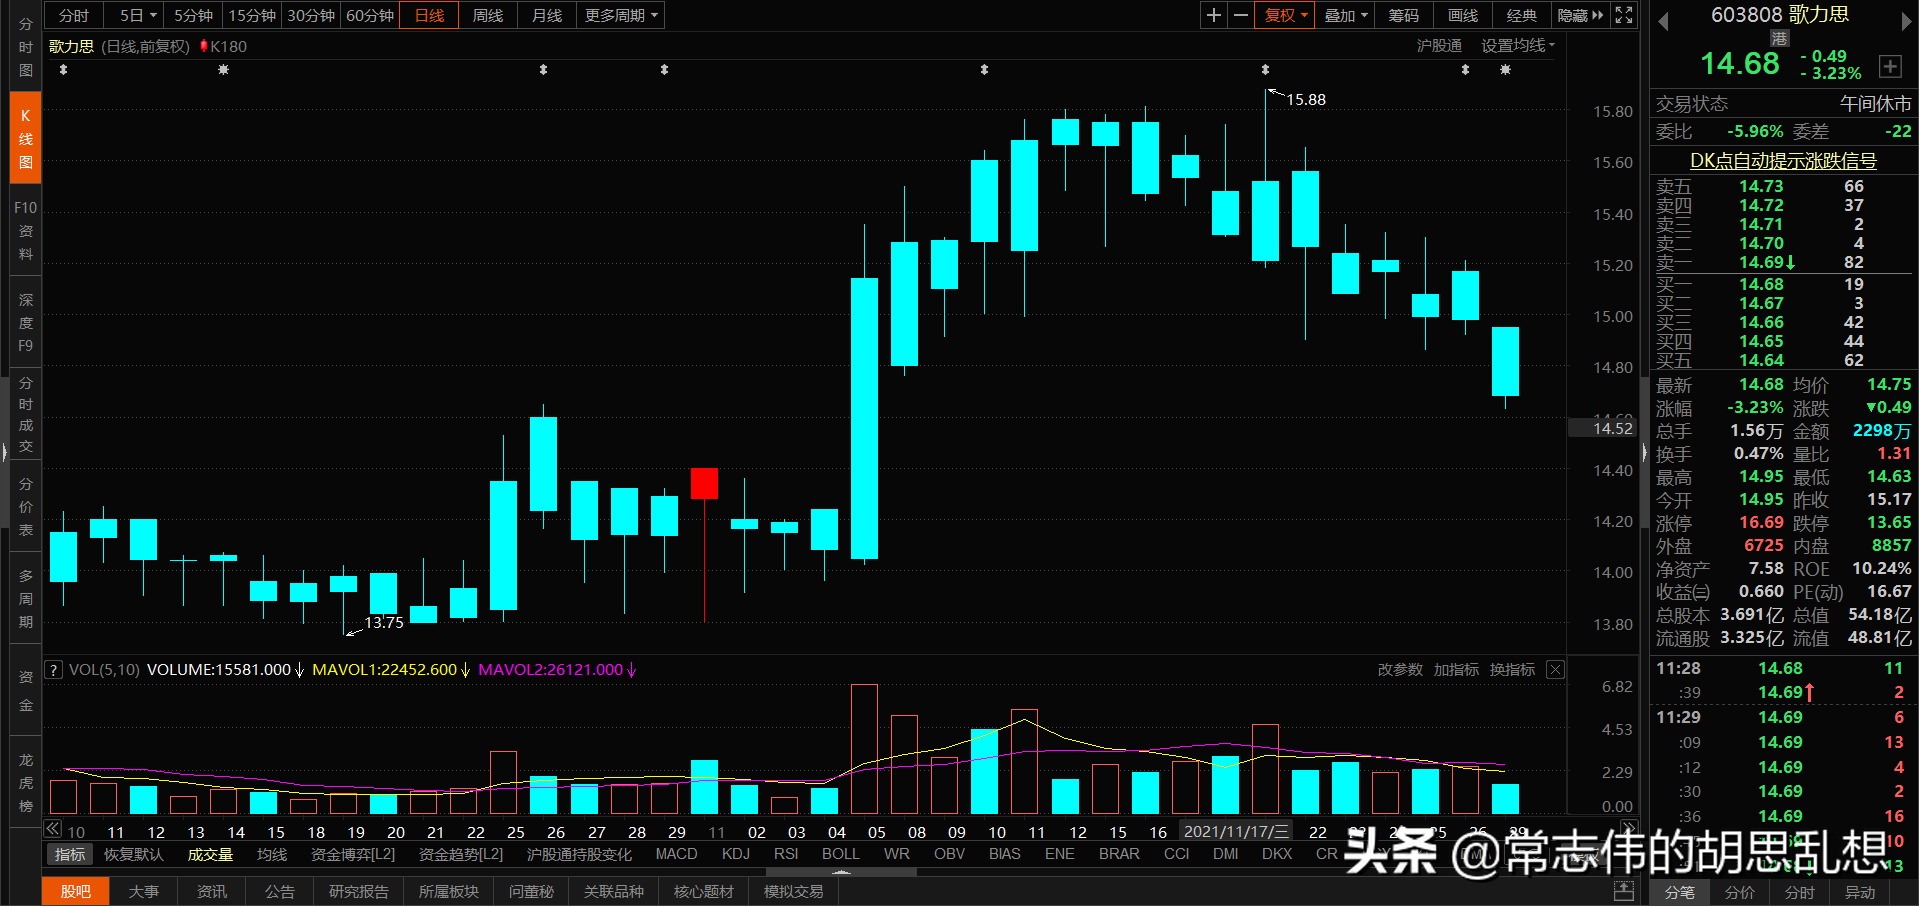Open the 复权 adjustment dropdown
The height and width of the screenshot is (906, 1919).
pyautogui.click(x=1283, y=15)
